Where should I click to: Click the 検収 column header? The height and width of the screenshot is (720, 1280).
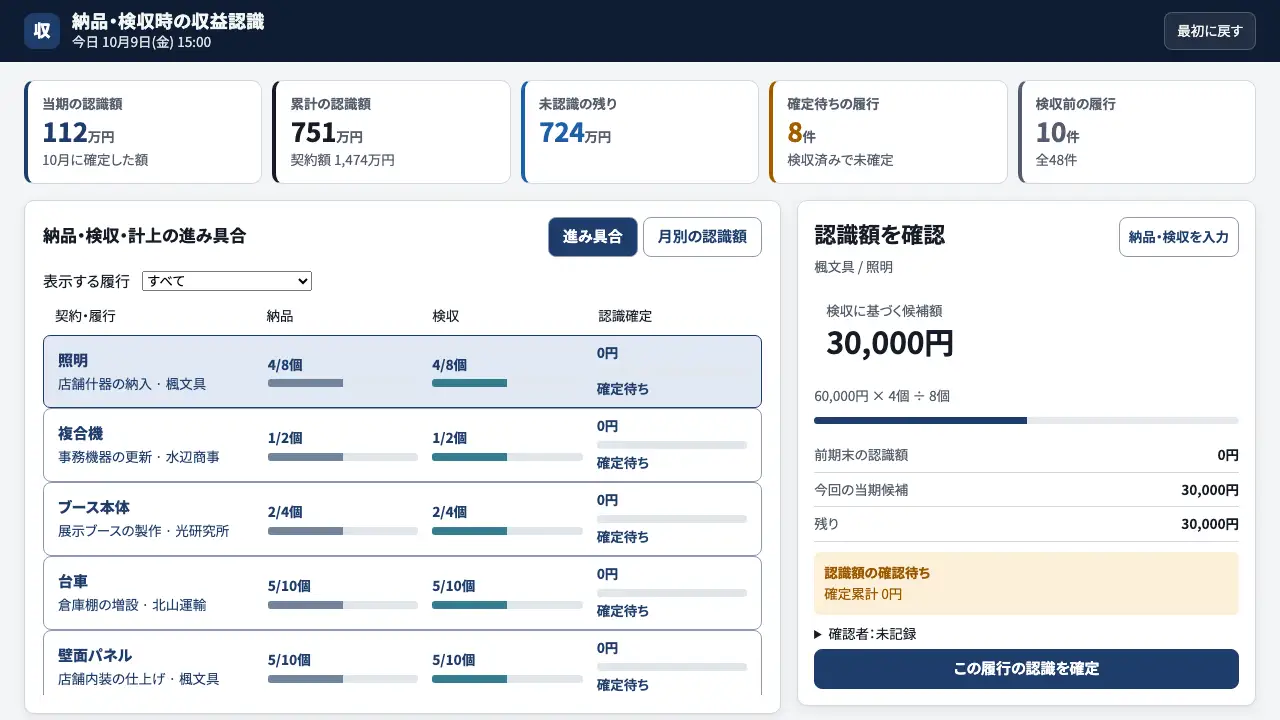tap(446, 316)
